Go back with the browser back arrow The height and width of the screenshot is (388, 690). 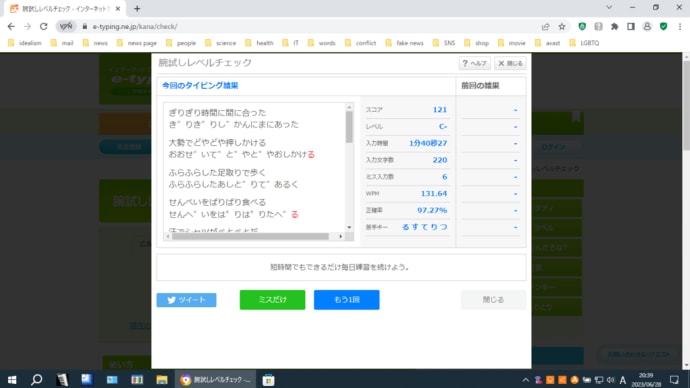point(11,26)
